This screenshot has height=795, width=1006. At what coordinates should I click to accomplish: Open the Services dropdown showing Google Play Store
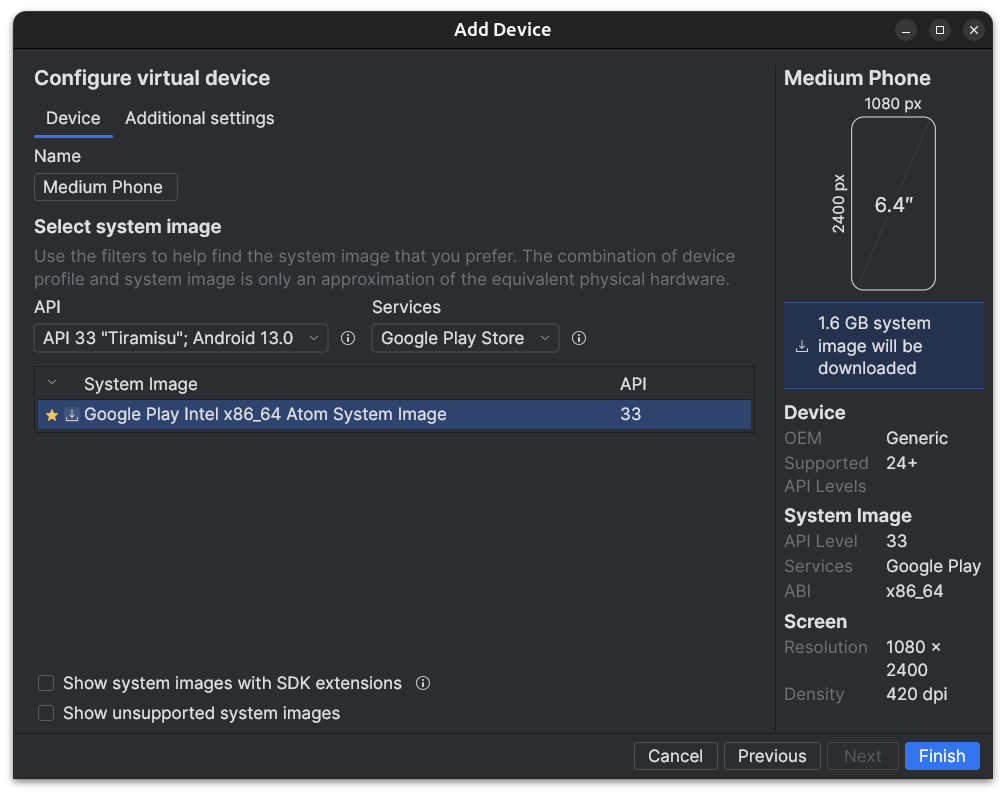pyautogui.click(x=464, y=338)
